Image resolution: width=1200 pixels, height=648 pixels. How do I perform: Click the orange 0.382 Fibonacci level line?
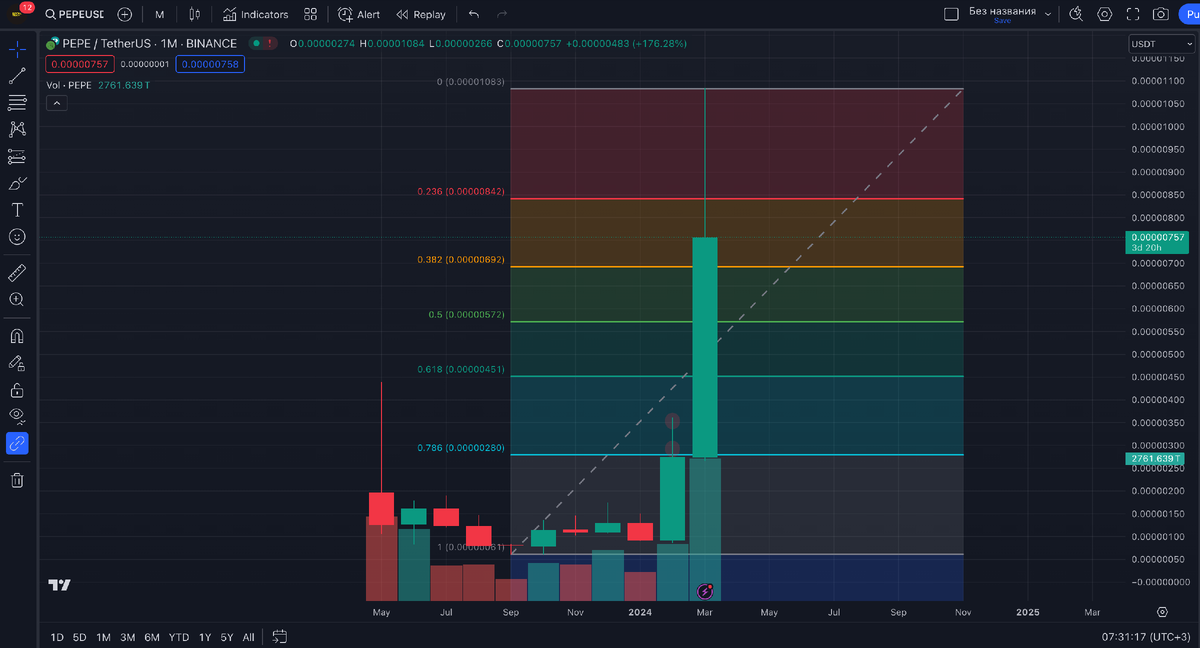pyautogui.click(x=737, y=267)
